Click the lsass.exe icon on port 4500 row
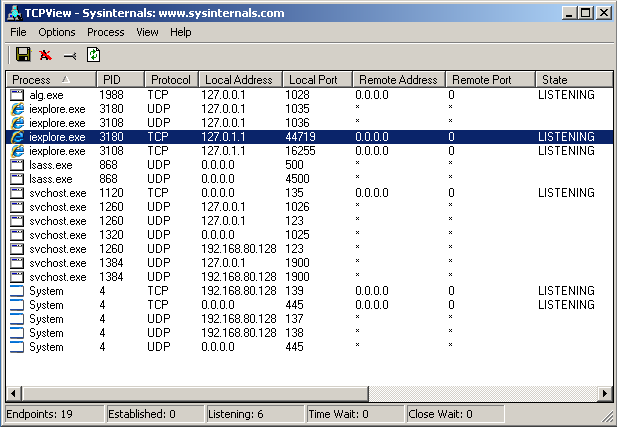The width and height of the screenshot is (617, 427). 17,179
